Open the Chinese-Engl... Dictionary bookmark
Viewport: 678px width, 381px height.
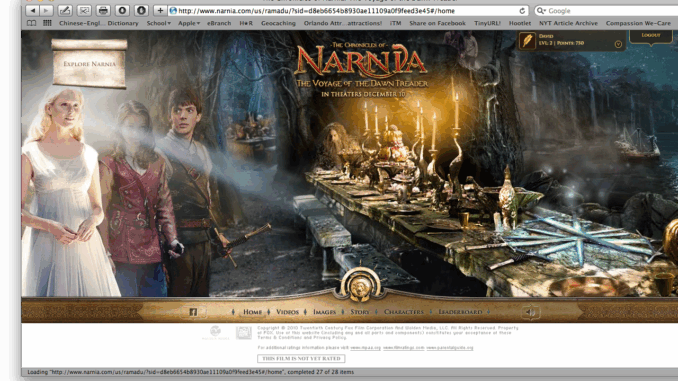click(99, 23)
